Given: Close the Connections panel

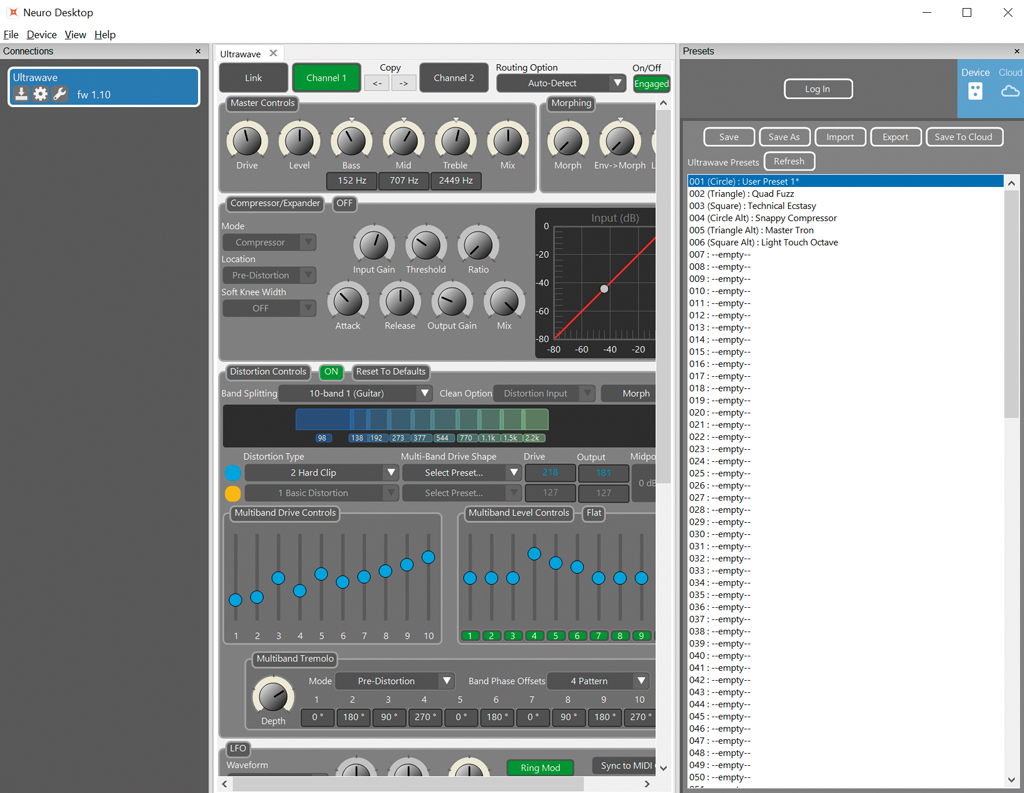Looking at the screenshot, I should (198, 51).
